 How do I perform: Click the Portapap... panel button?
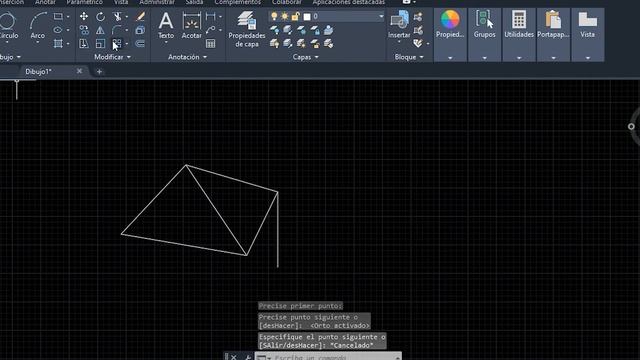[553, 35]
